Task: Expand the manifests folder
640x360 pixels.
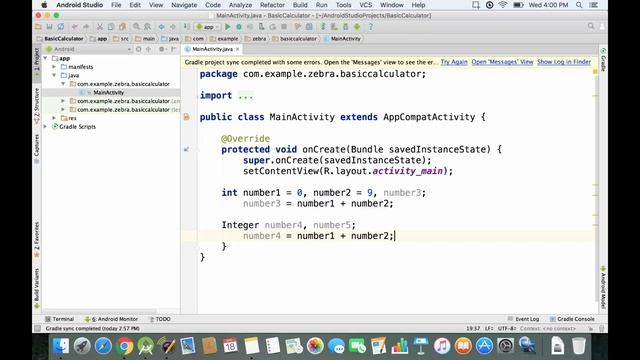Action: coord(54,67)
